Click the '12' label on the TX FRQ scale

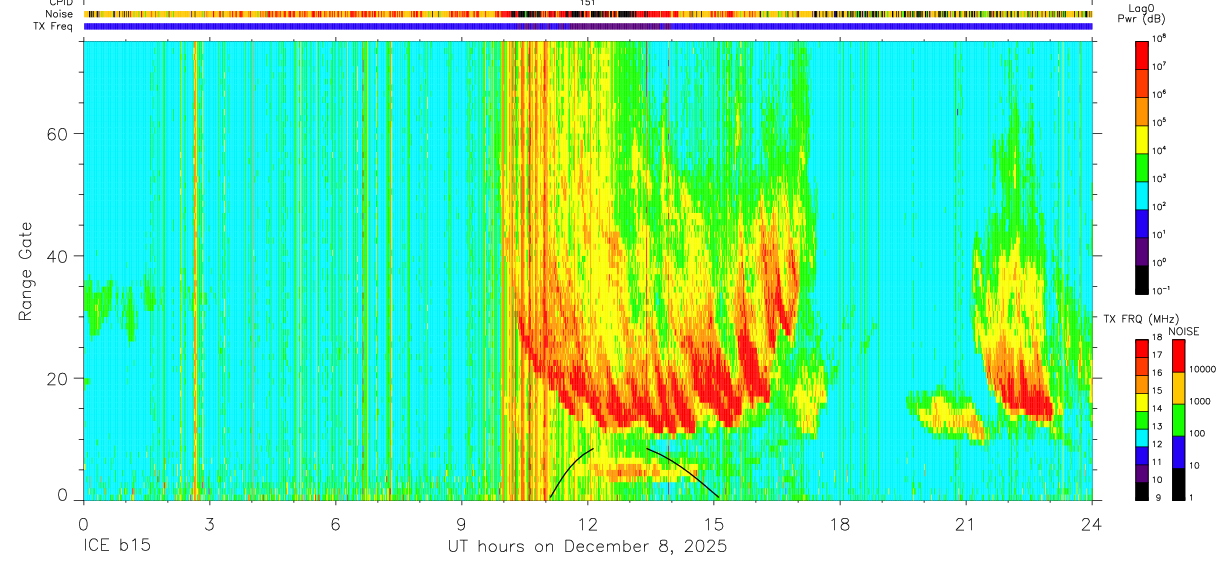[x=1159, y=445]
